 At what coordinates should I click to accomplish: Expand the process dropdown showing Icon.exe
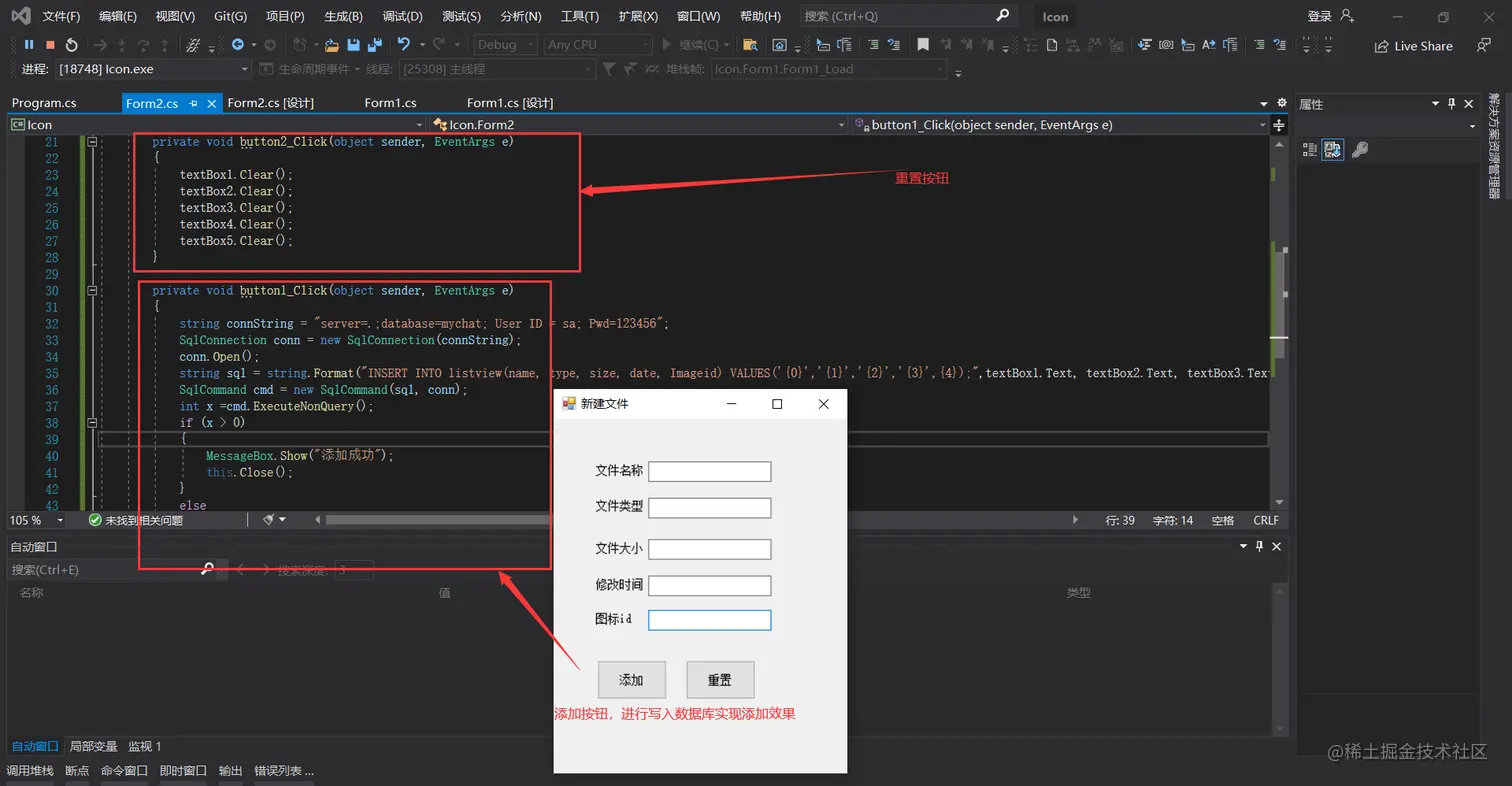click(152, 69)
